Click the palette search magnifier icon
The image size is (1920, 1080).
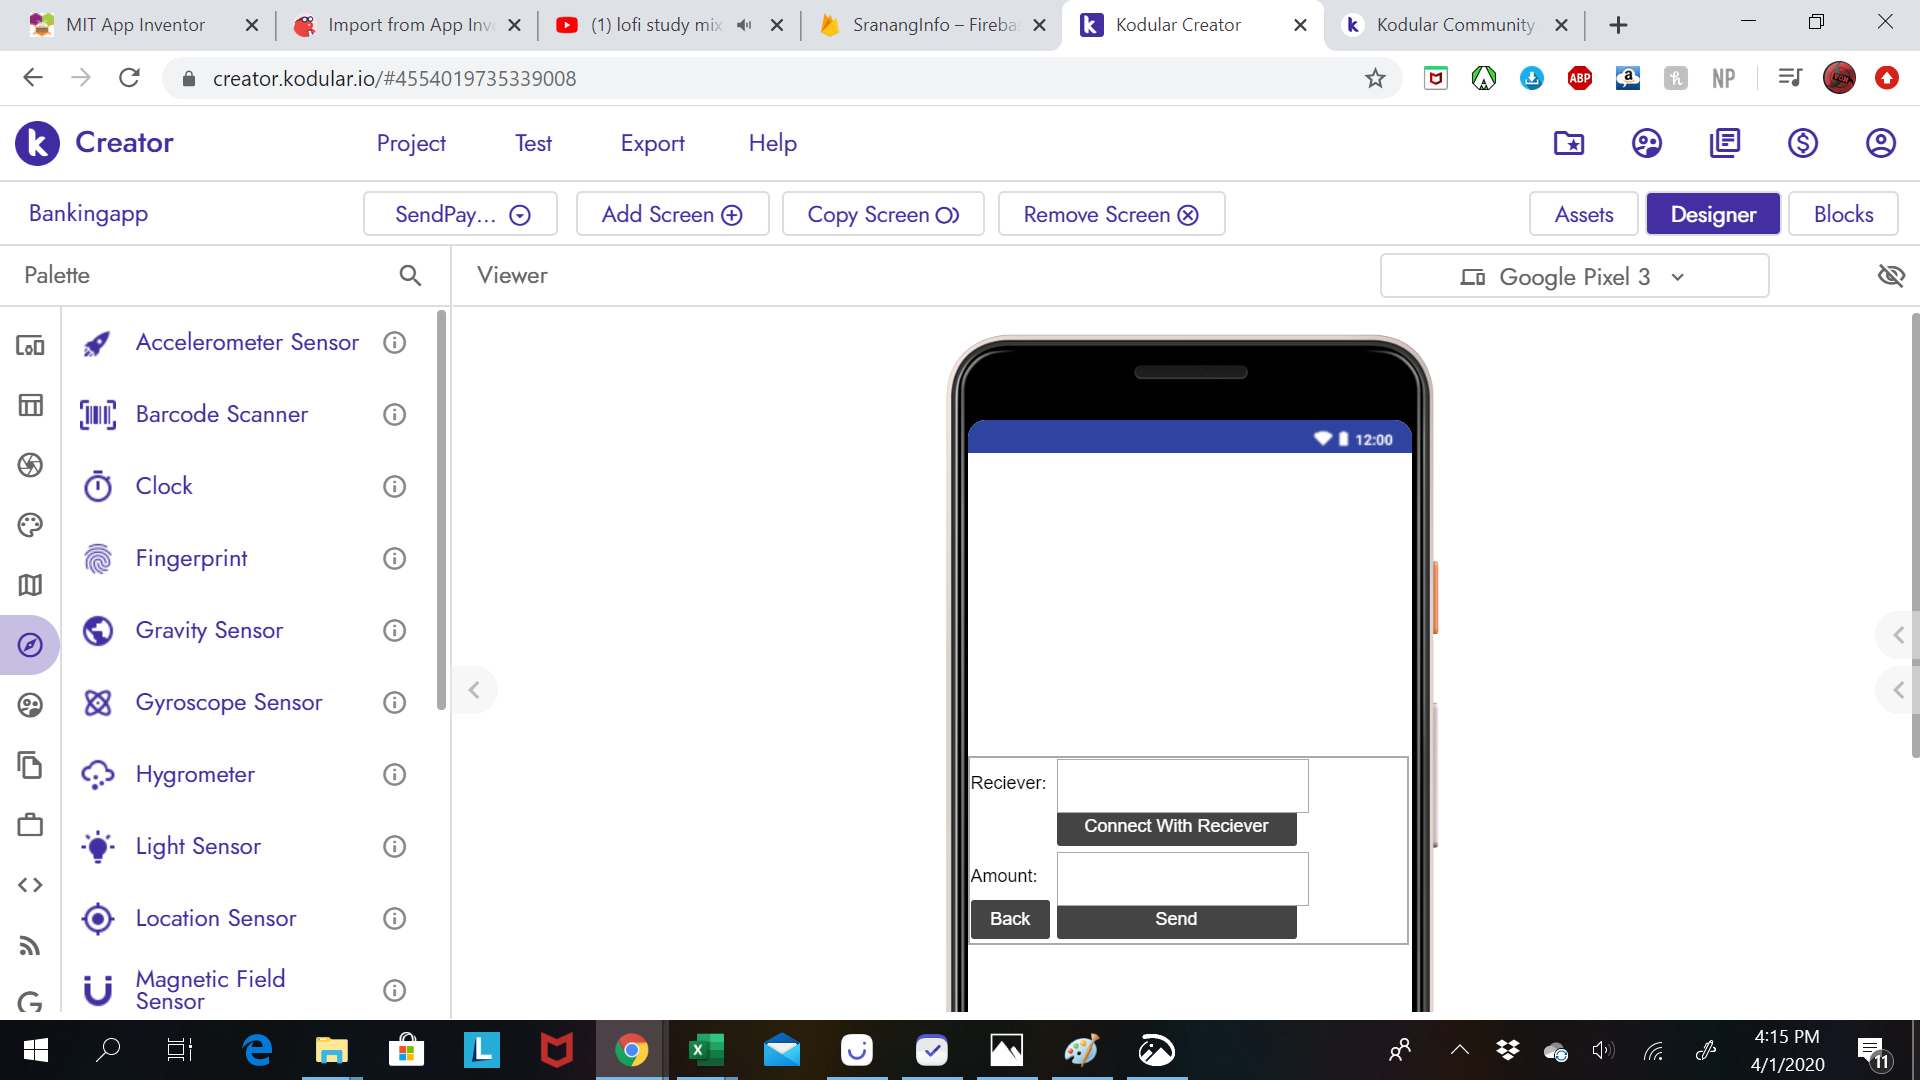coord(410,275)
